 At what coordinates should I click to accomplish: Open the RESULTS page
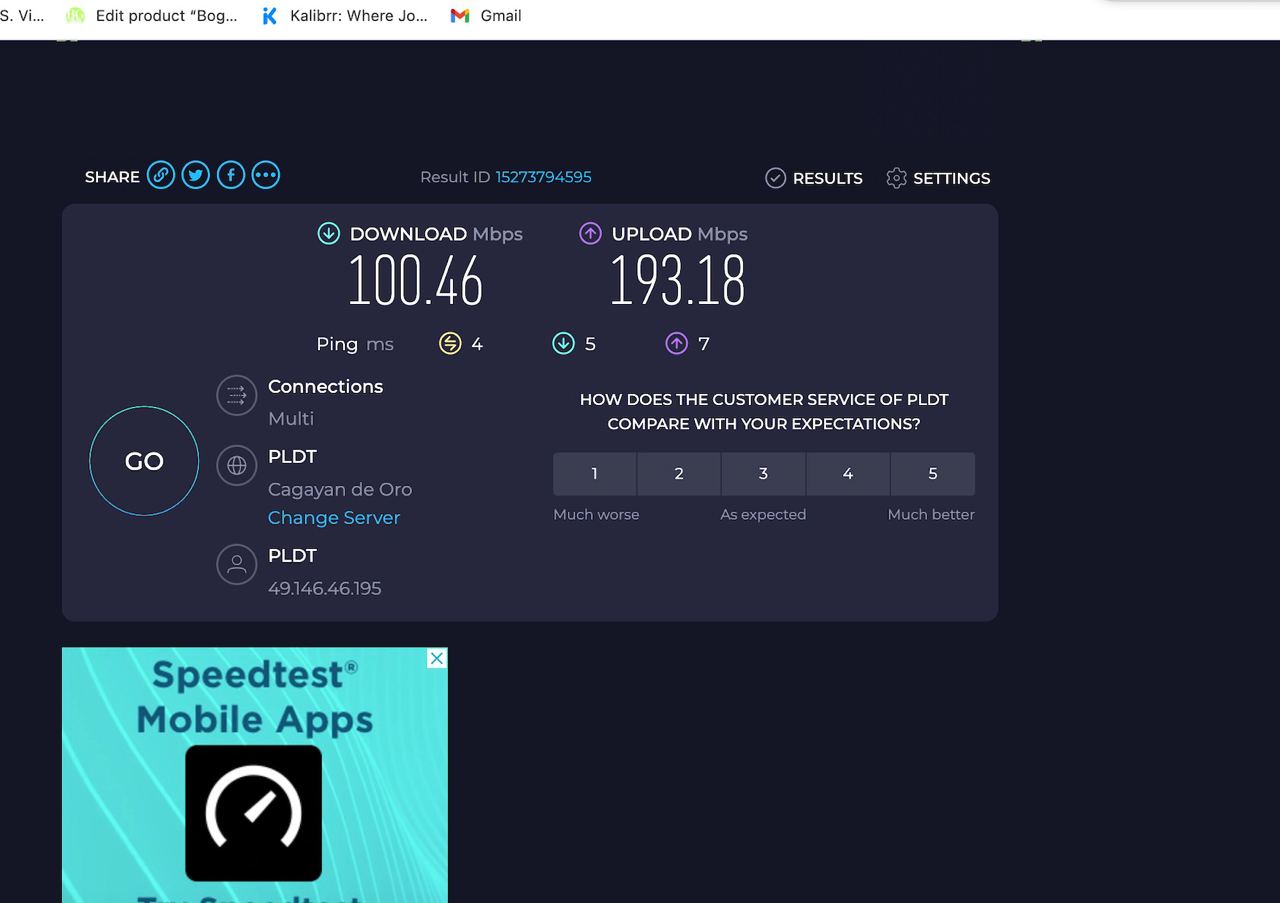[814, 178]
